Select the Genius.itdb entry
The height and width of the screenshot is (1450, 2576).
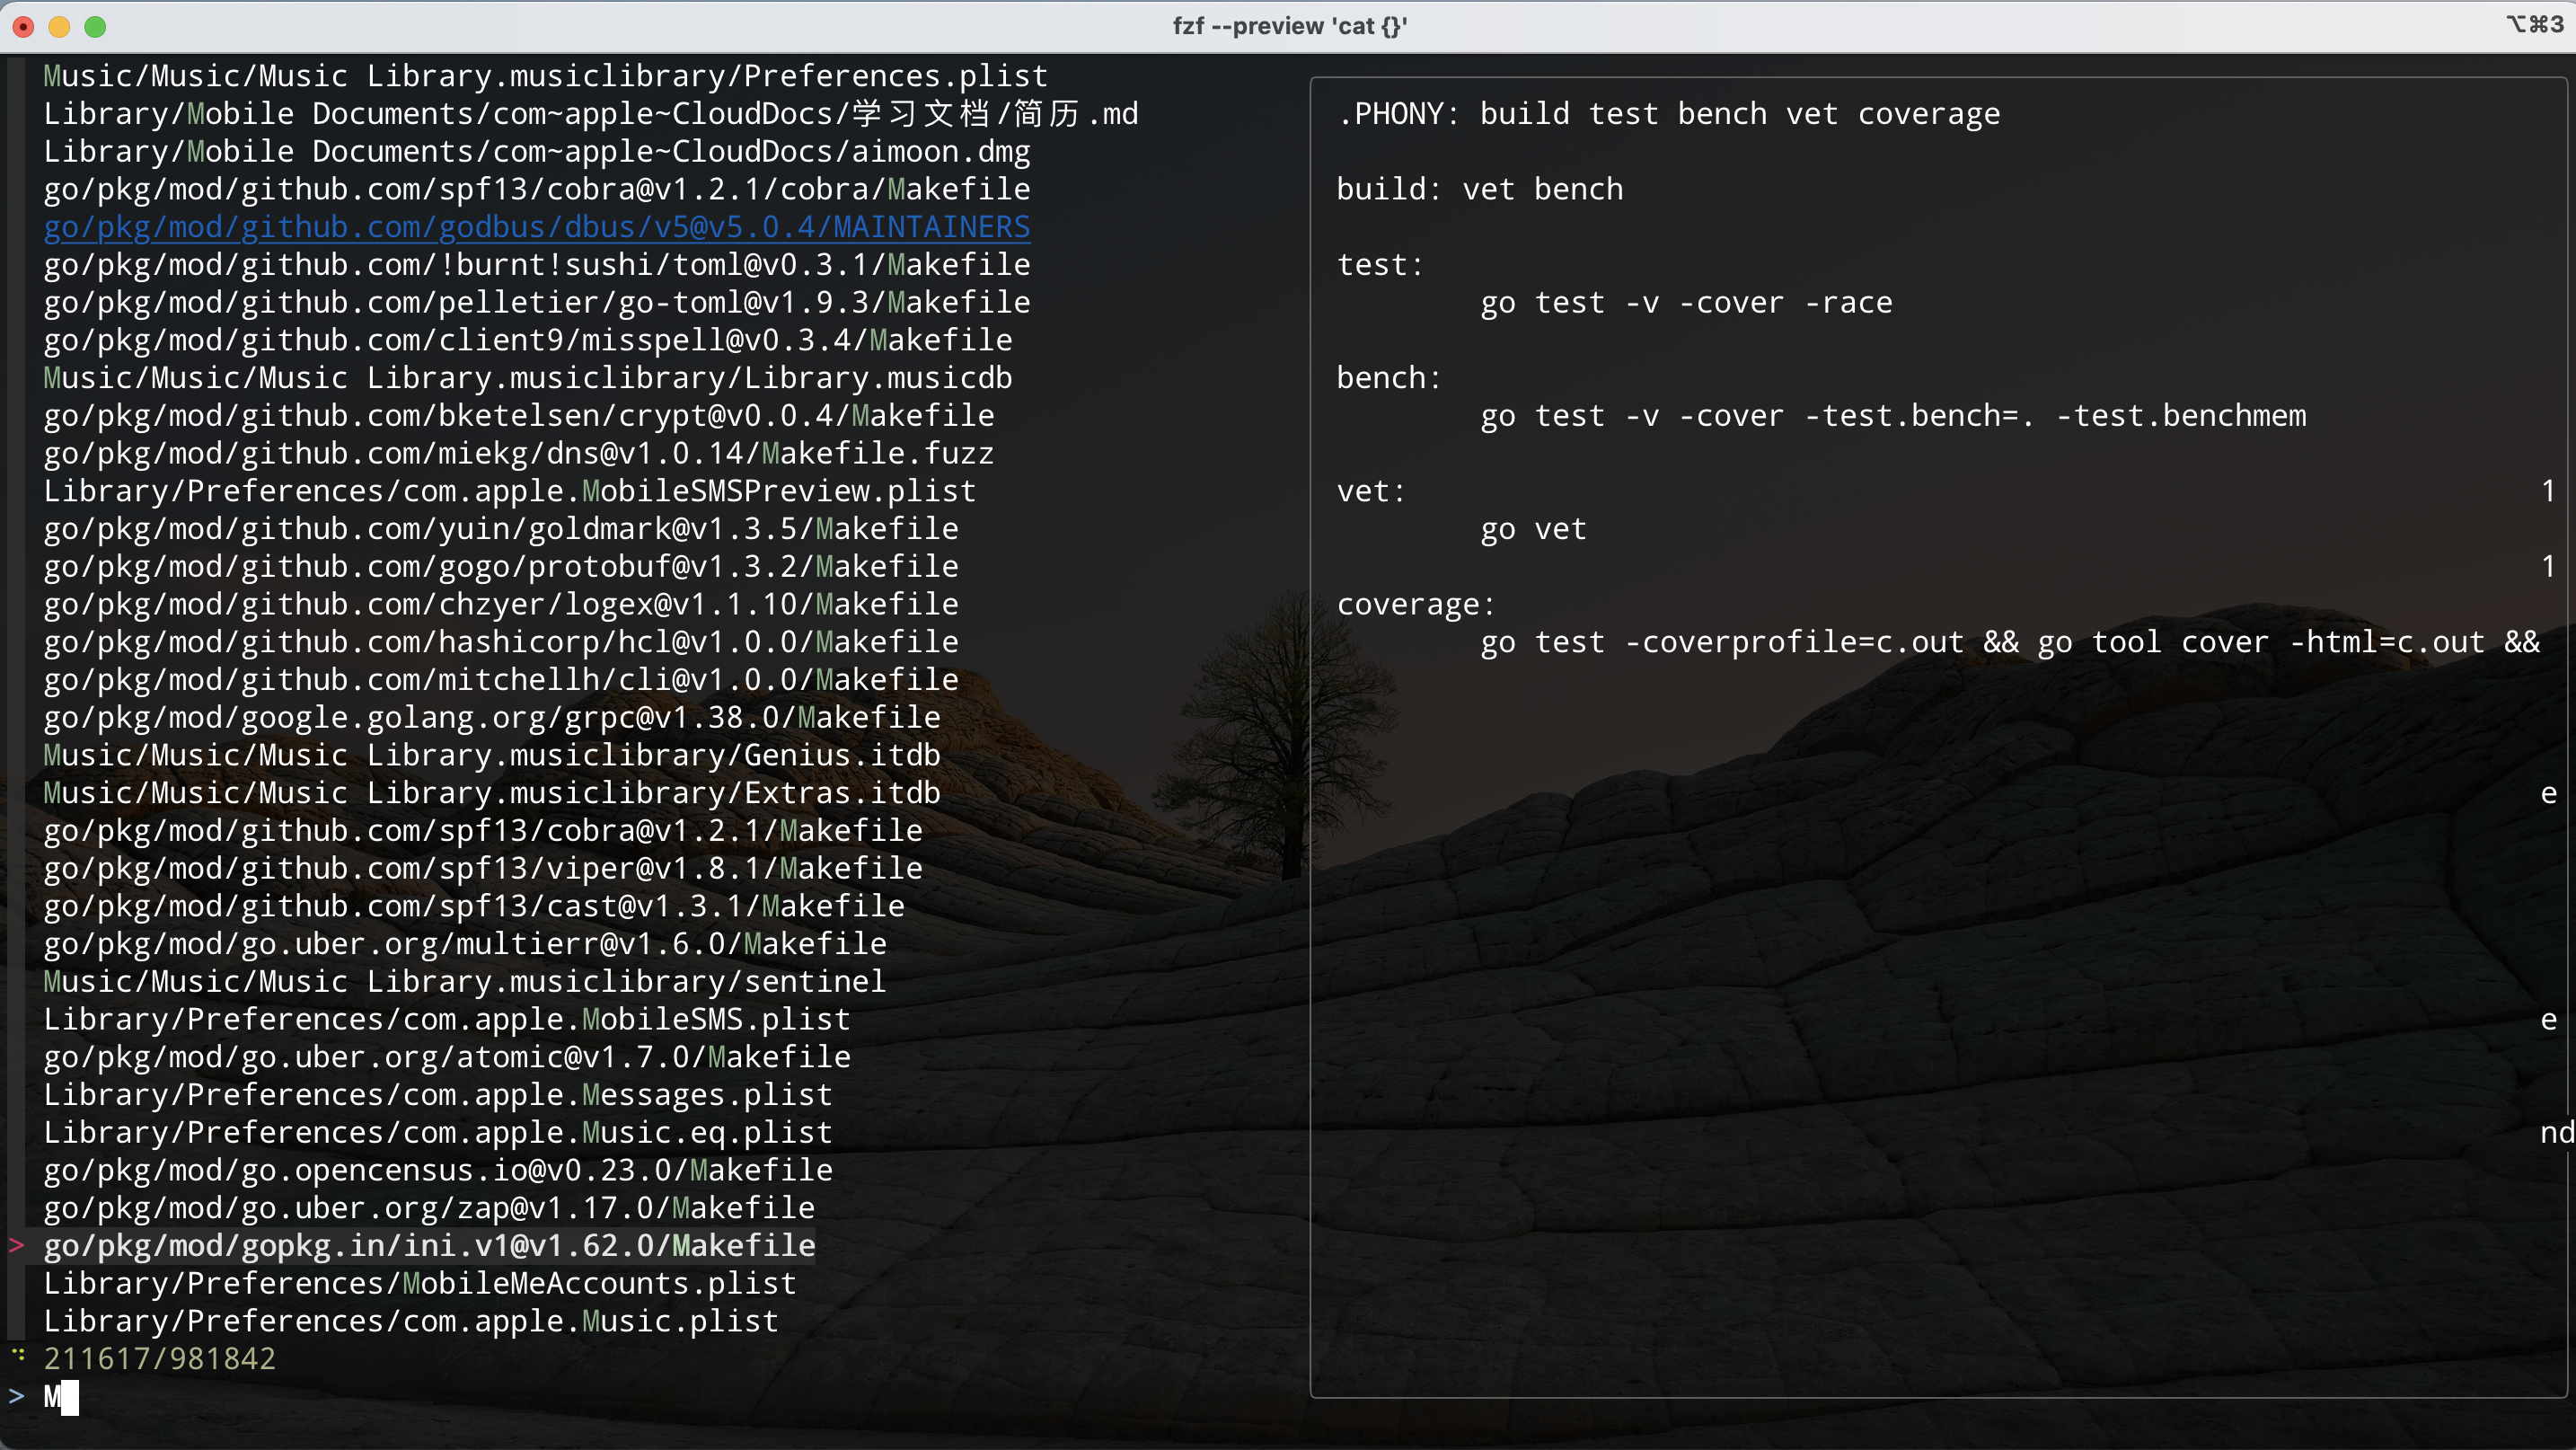[491, 755]
